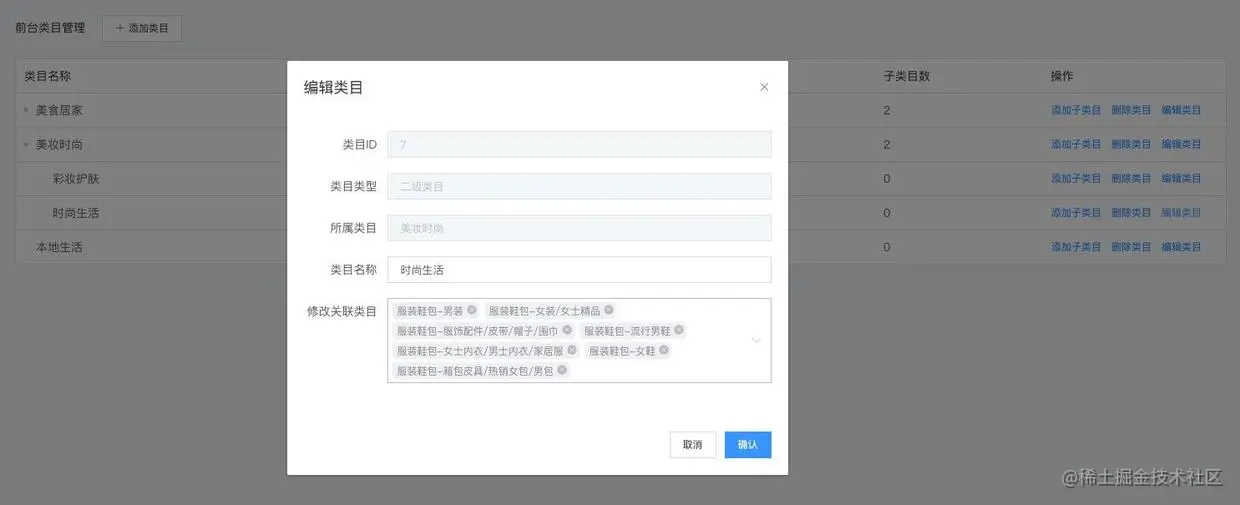Viewport: 1240px width, 505px height.
Task: Click the 取消 button
Action: click(693, 445)
